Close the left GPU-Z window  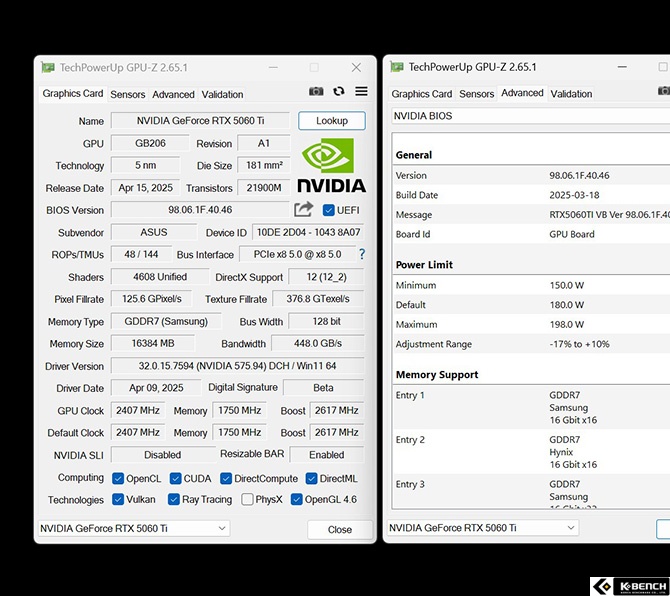(x=356, y=68)
